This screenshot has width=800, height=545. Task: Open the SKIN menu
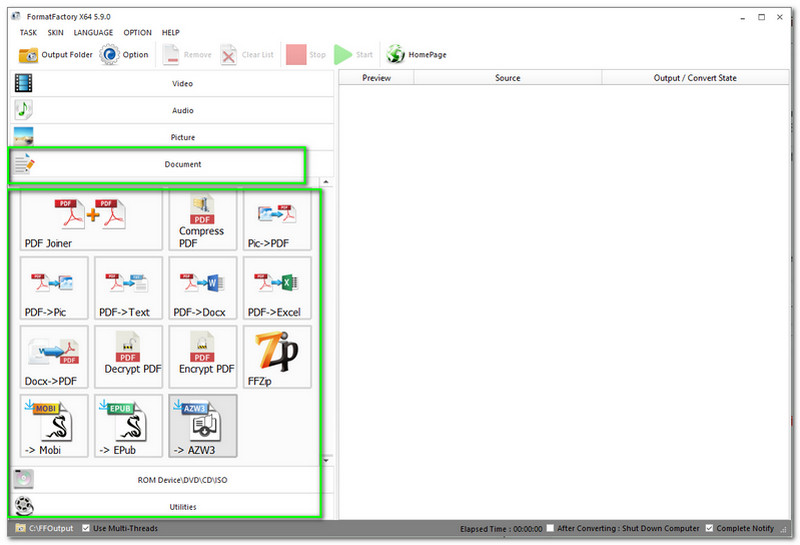[56, 33]
